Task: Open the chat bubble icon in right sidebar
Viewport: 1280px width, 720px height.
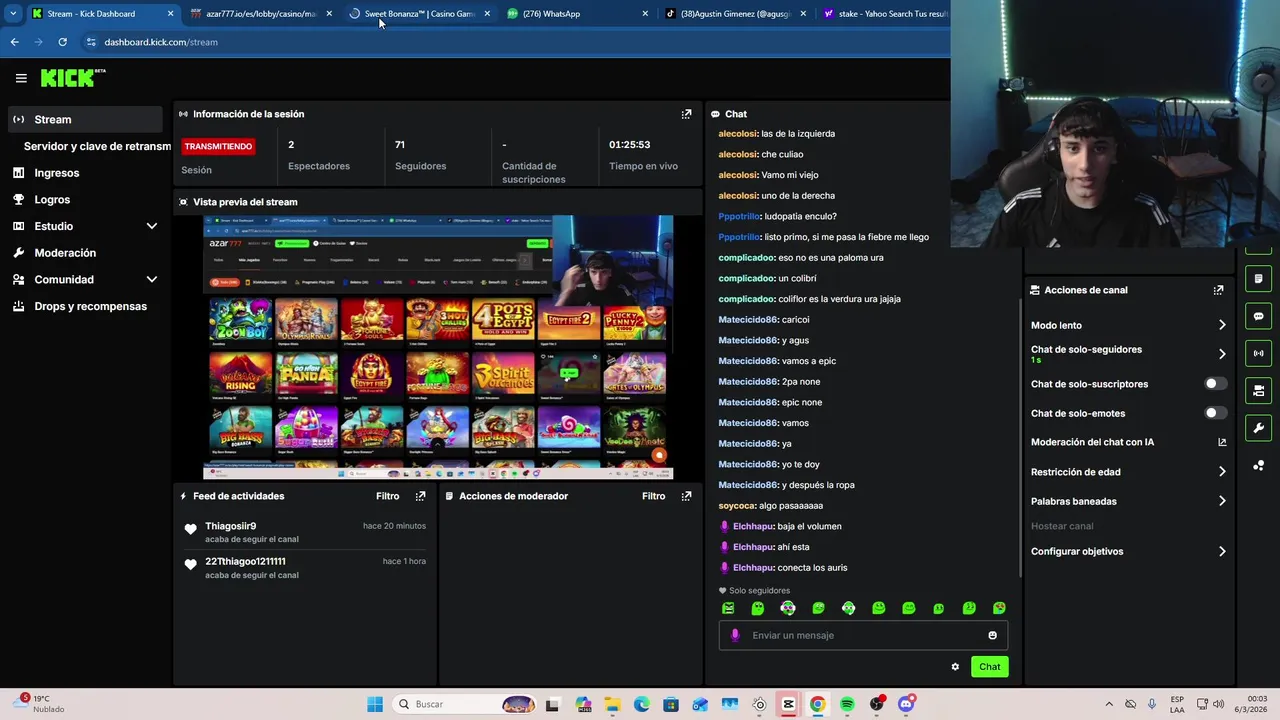Action: [x=1258, y=316]
